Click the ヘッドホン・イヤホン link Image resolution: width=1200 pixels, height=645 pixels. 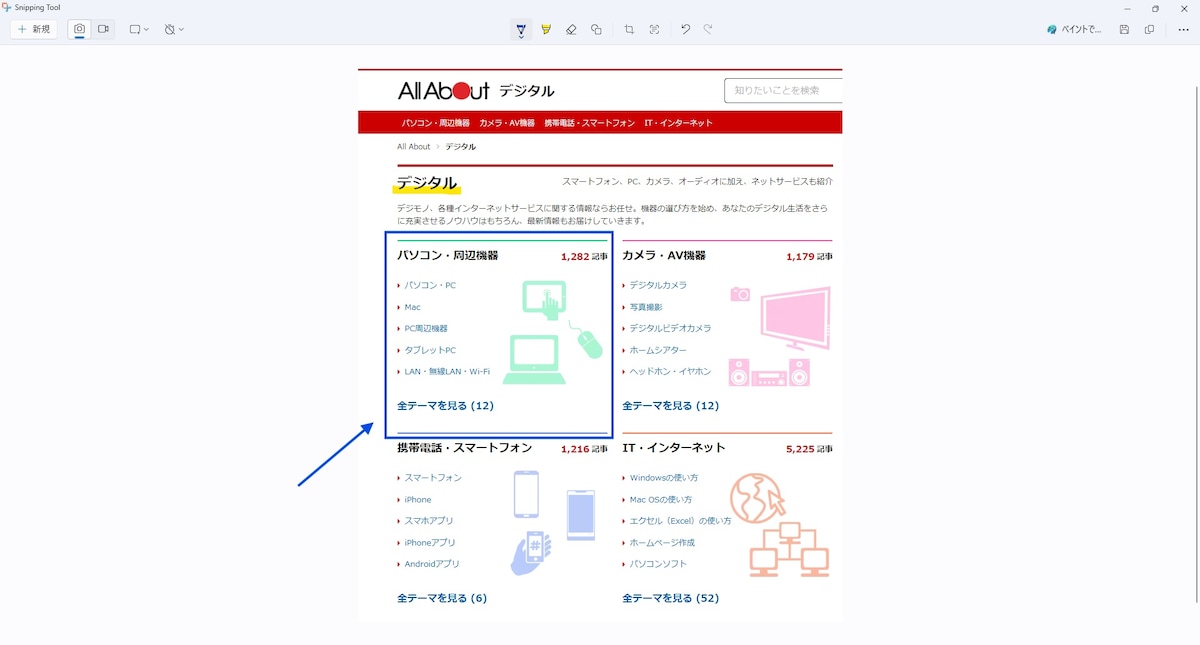click(x=670, y=371)
